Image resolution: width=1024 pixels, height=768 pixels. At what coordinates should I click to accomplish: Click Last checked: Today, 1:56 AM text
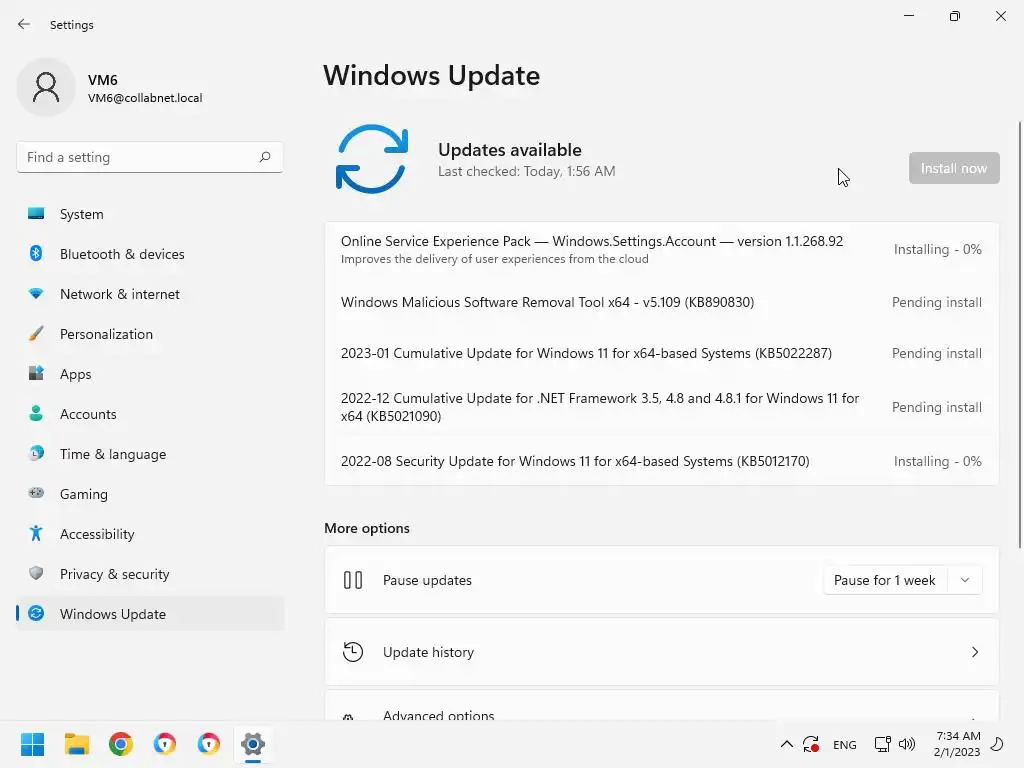click(x=526, y=171)
